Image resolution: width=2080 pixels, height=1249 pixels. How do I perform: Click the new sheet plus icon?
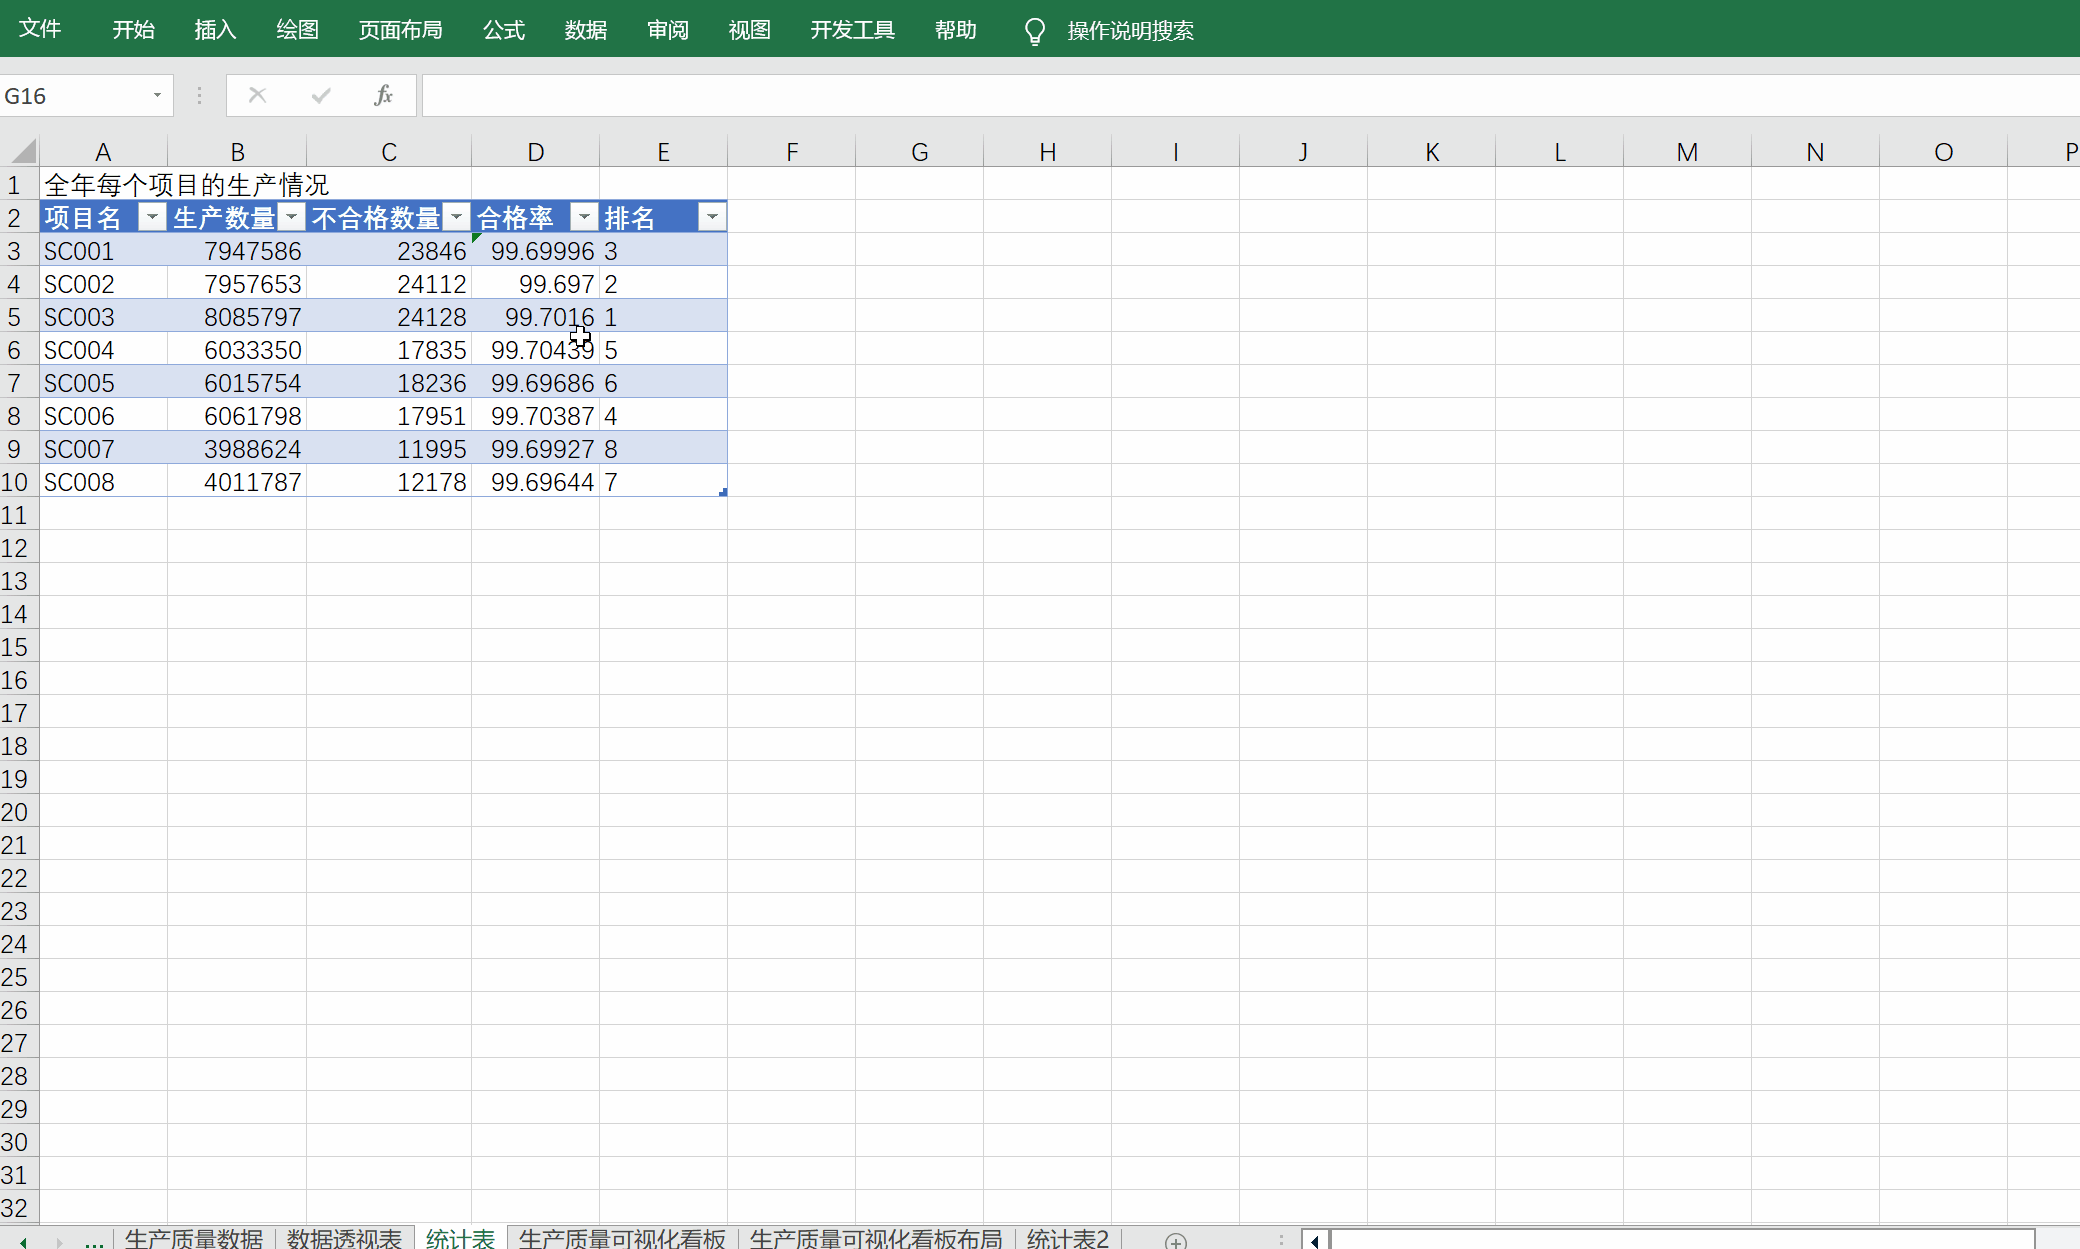coord(1176,1240)
